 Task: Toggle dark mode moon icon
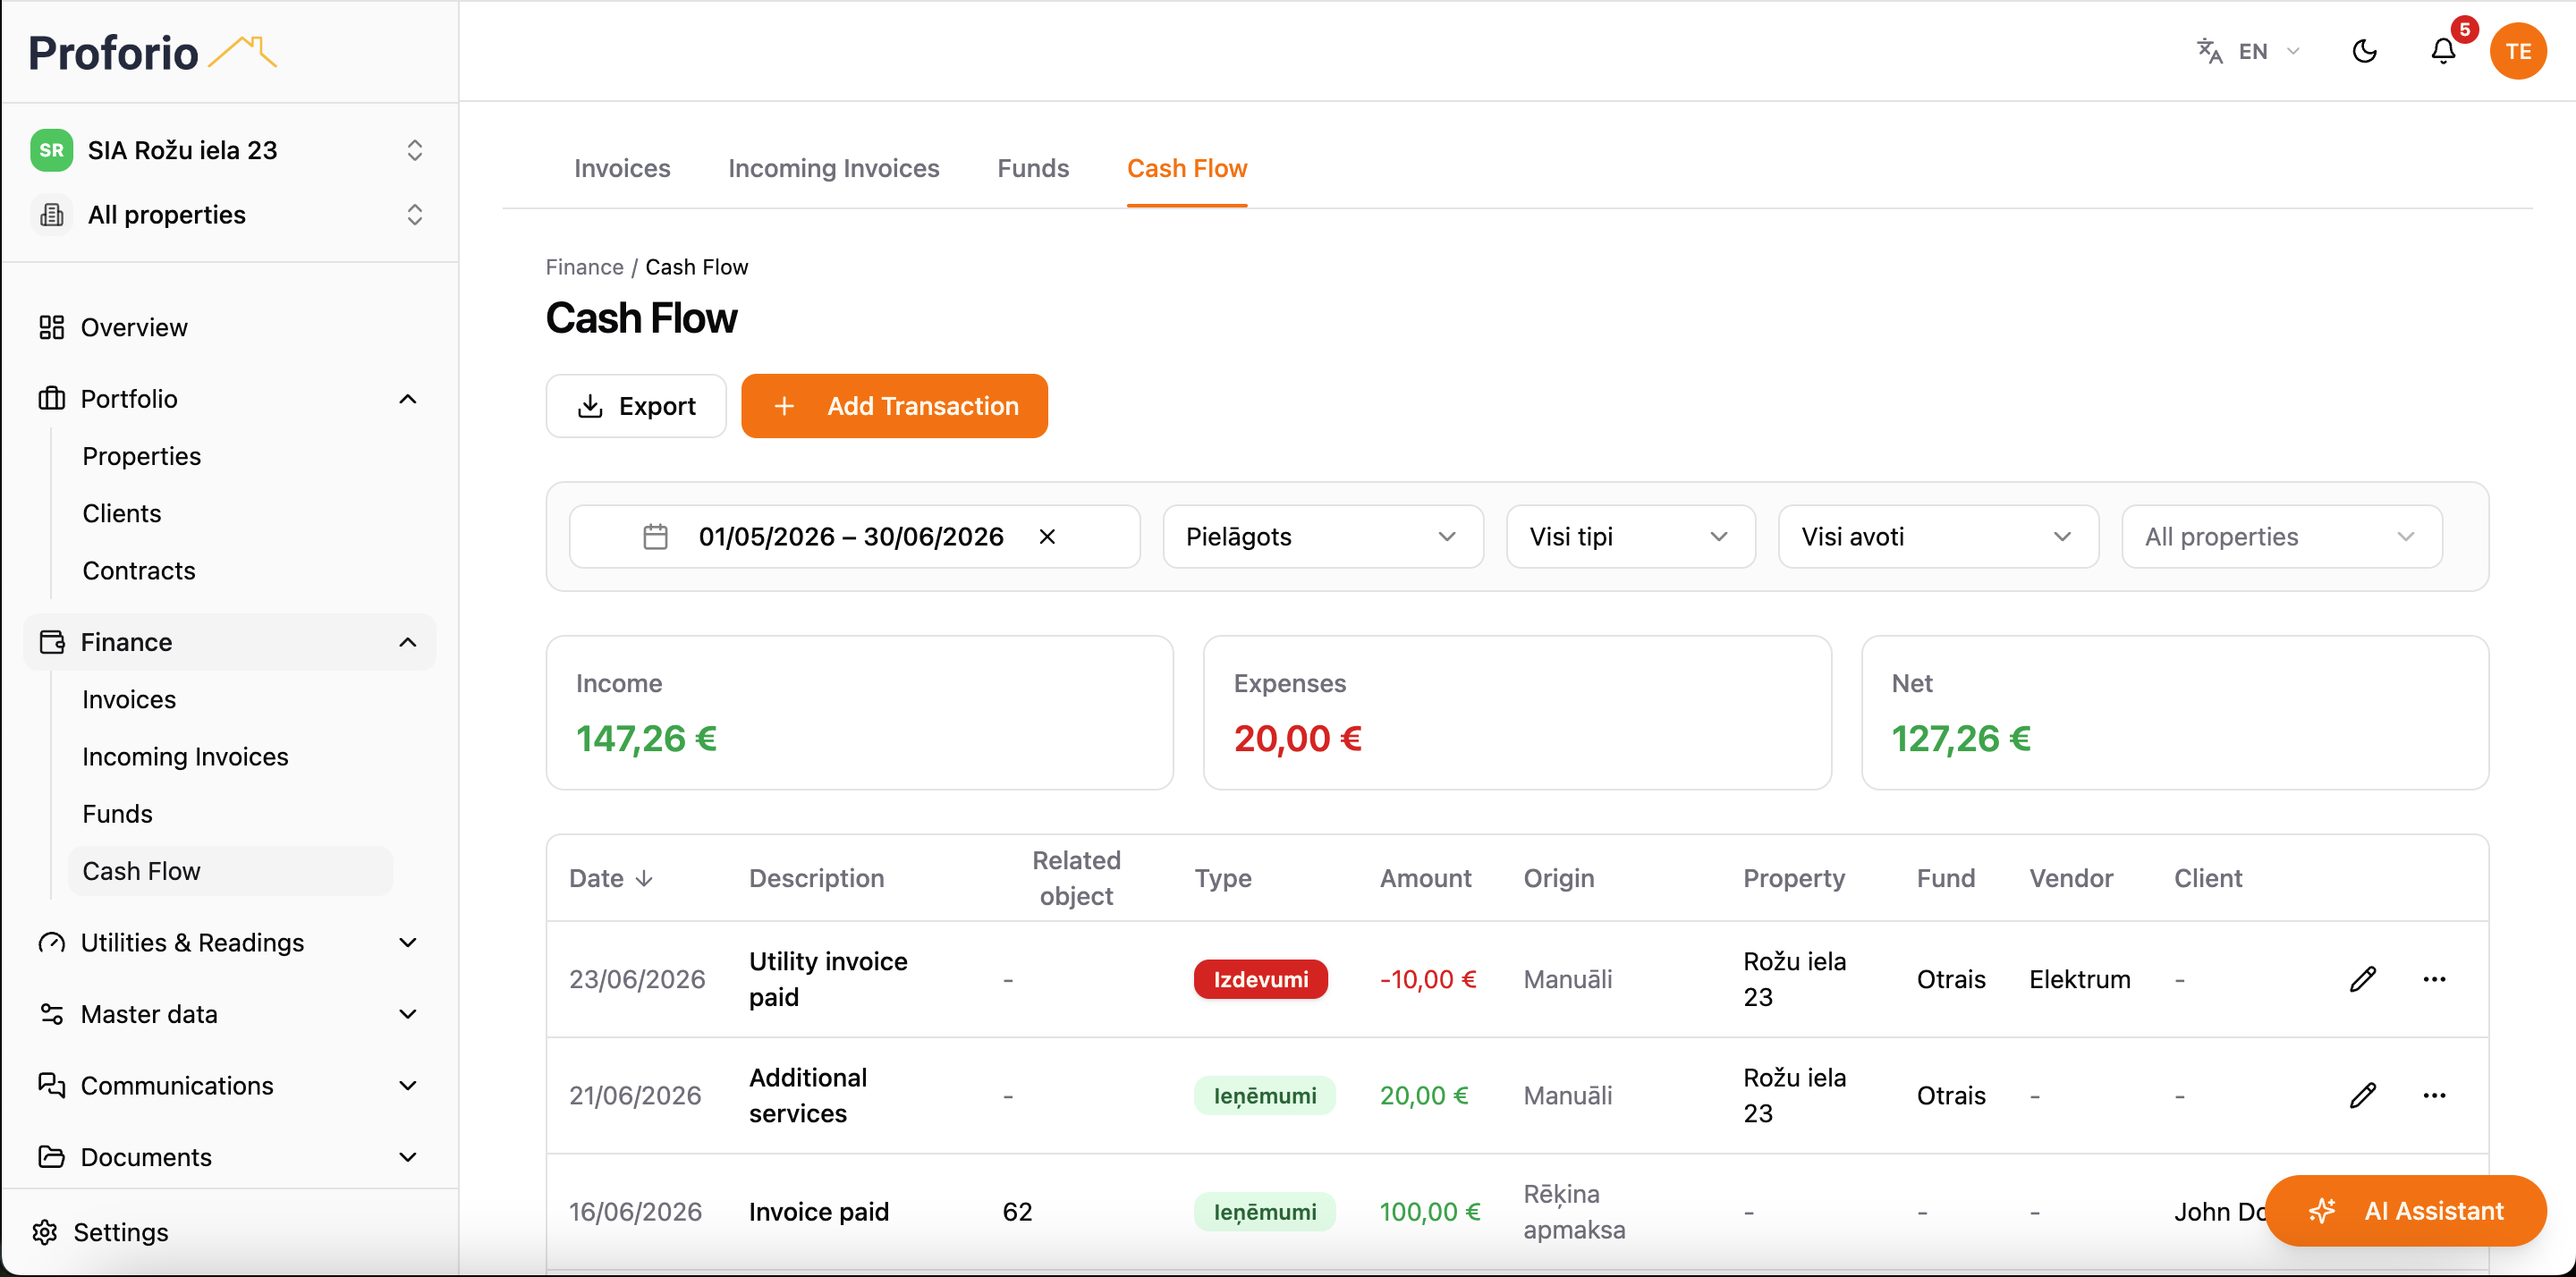tap(2364, 51)
